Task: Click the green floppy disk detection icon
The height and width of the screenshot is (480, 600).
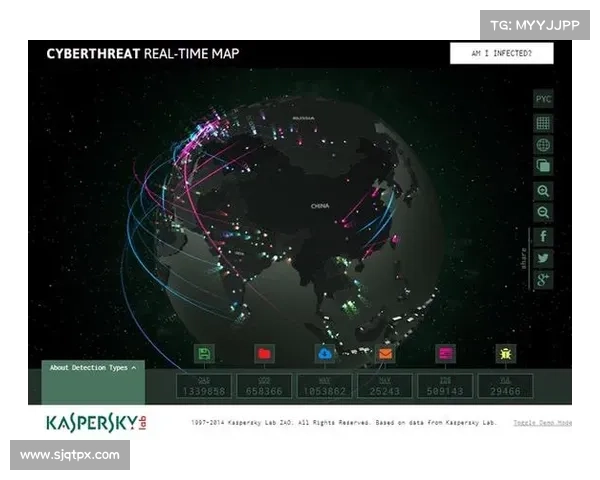Action: [x=204, y=354]
